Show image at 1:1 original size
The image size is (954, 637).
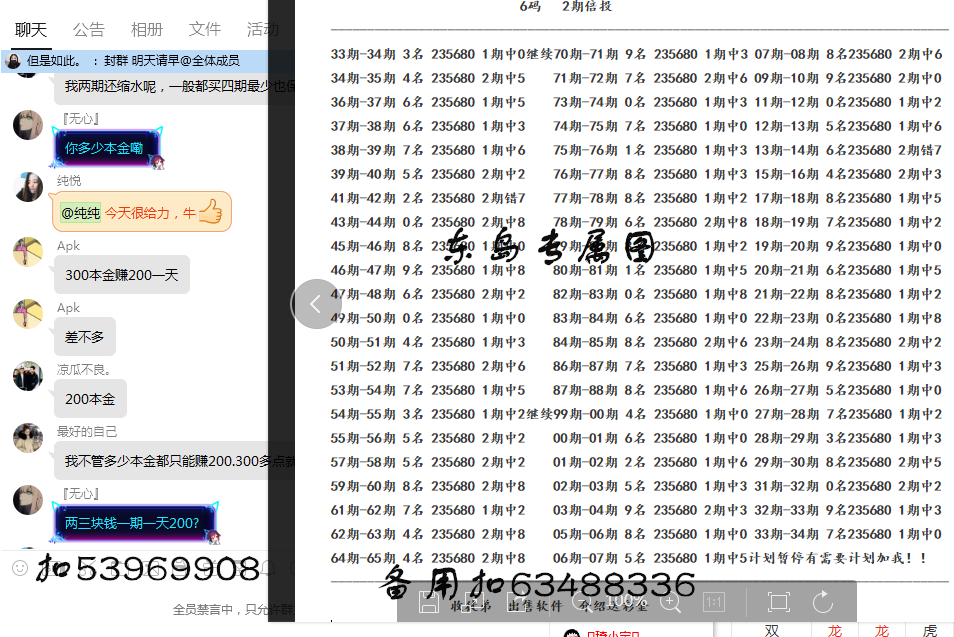point(713,602)
